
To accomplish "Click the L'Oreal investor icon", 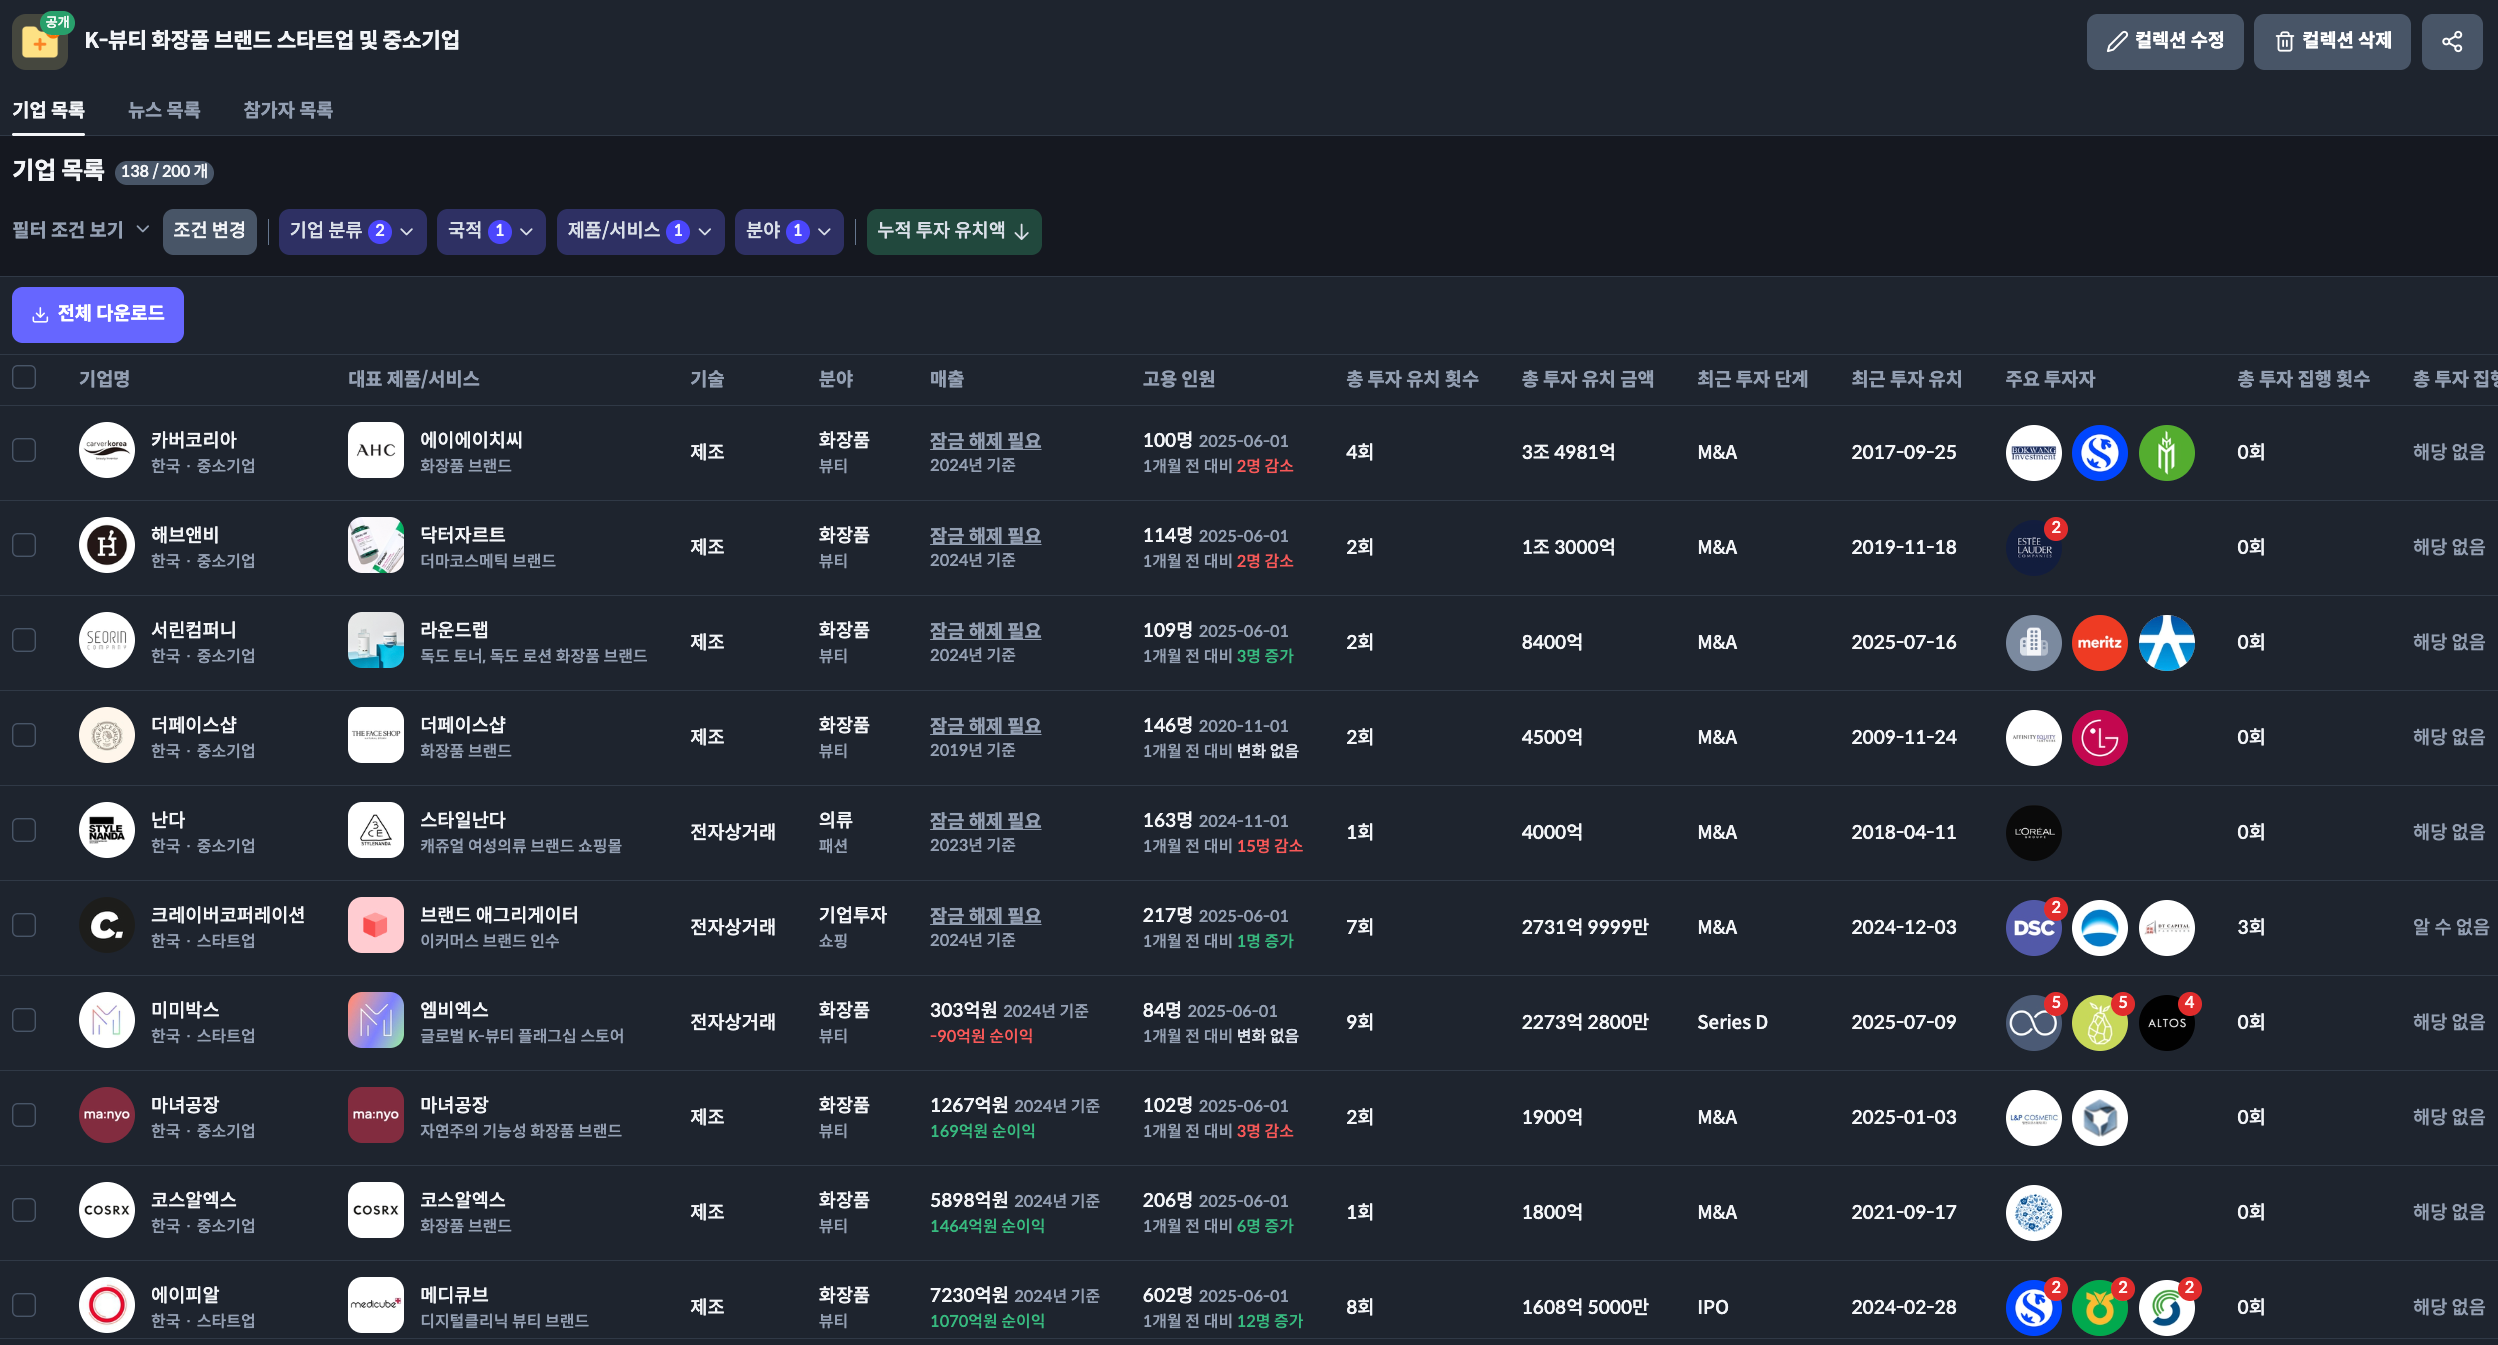I will pyautogui.click(x=2033, y=833).
